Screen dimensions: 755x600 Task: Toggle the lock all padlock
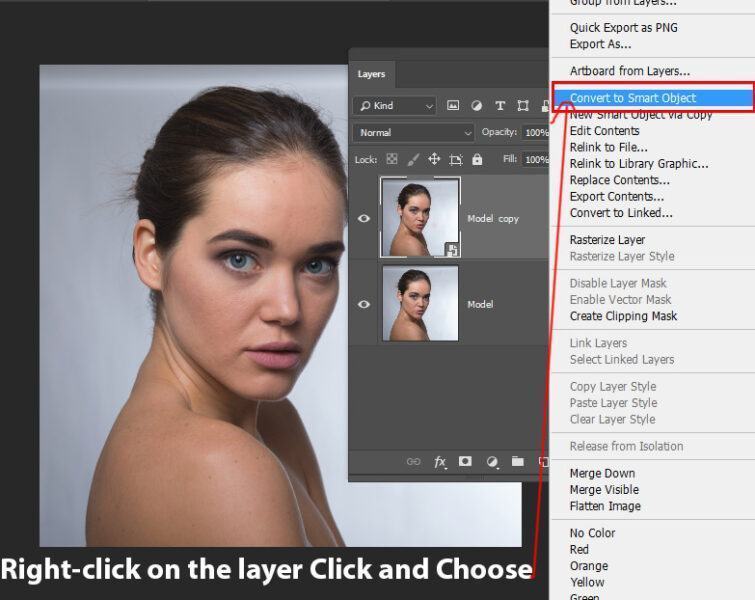pyautogui.click(x=477, y=159)
